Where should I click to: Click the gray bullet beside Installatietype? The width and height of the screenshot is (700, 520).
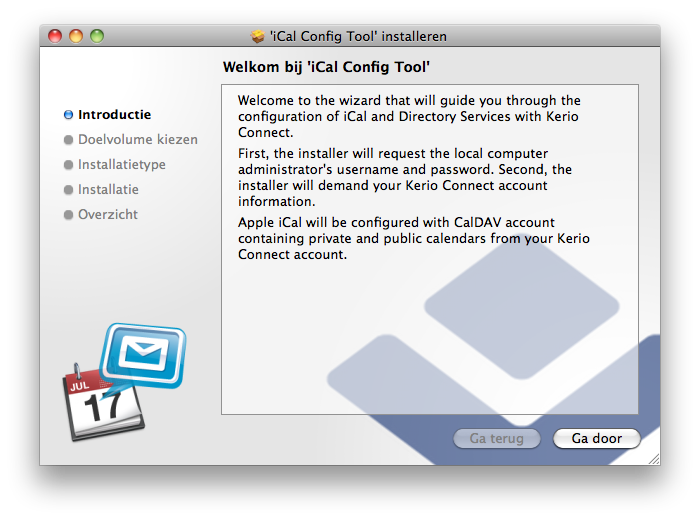click(x=68, y=165)
